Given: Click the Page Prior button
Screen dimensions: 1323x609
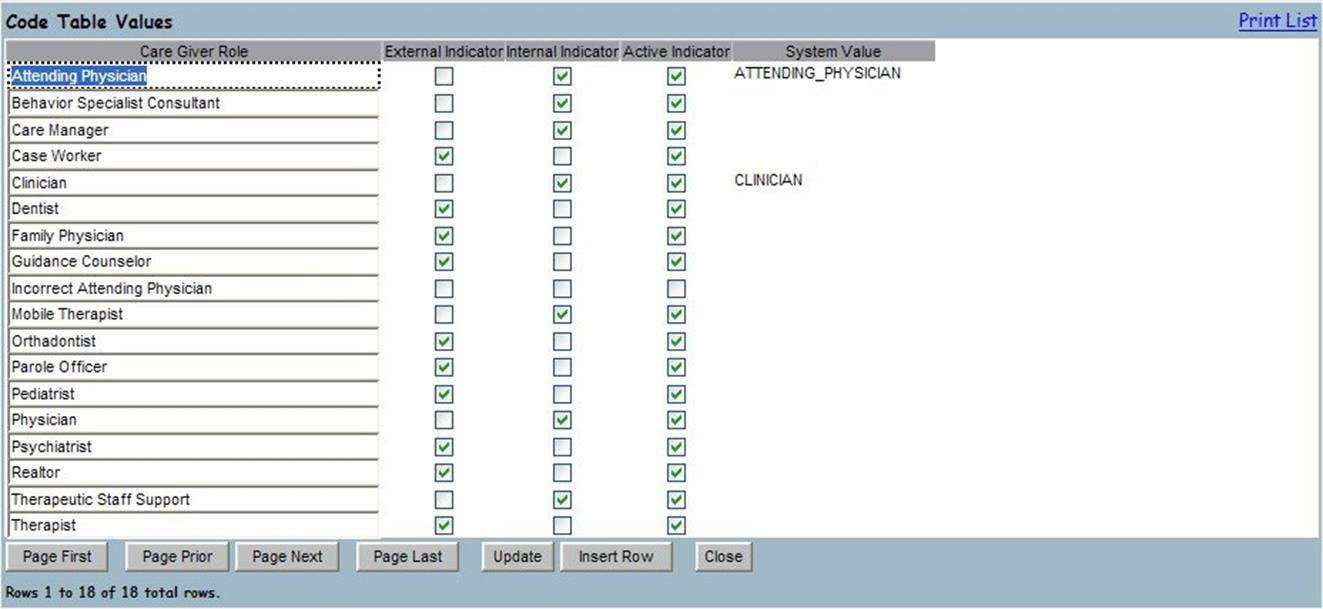Looking at the screenshot, I should click(177, 556).
